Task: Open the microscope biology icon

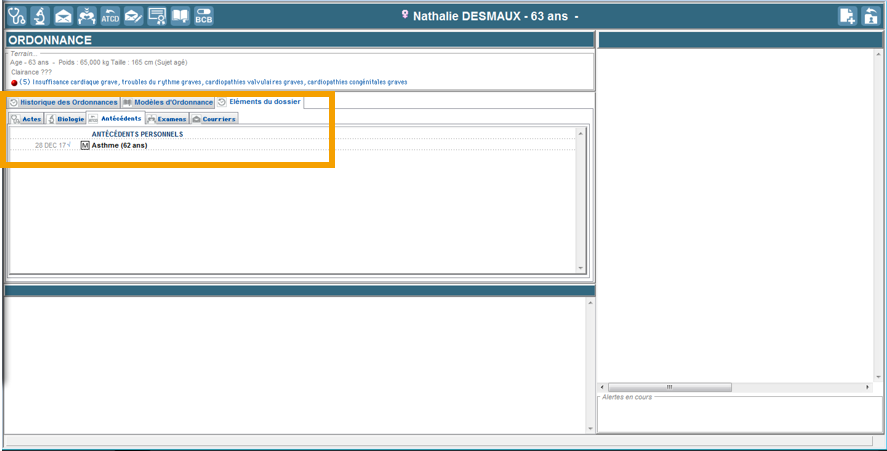Action: [x=40, y=15]
